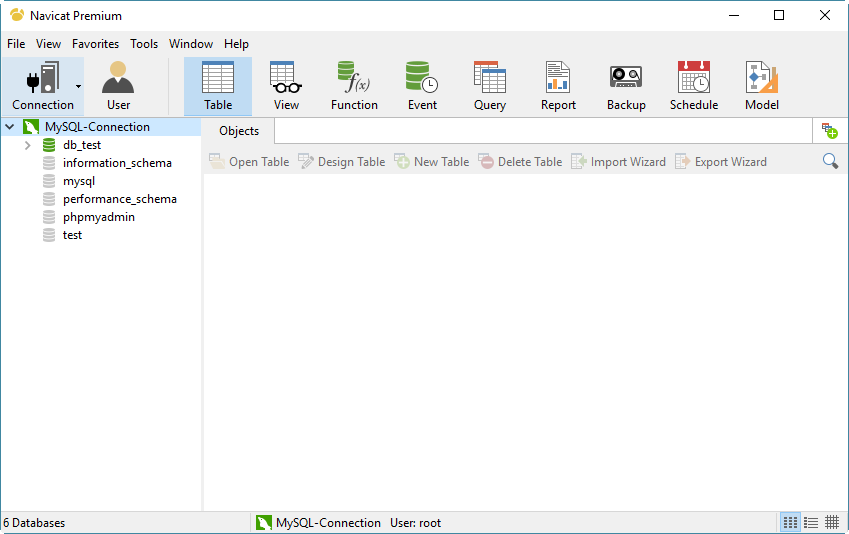Click the MySQL-Connection status bar entry
The height and width of the screenshot is (534, 849).
click(320, 523)
